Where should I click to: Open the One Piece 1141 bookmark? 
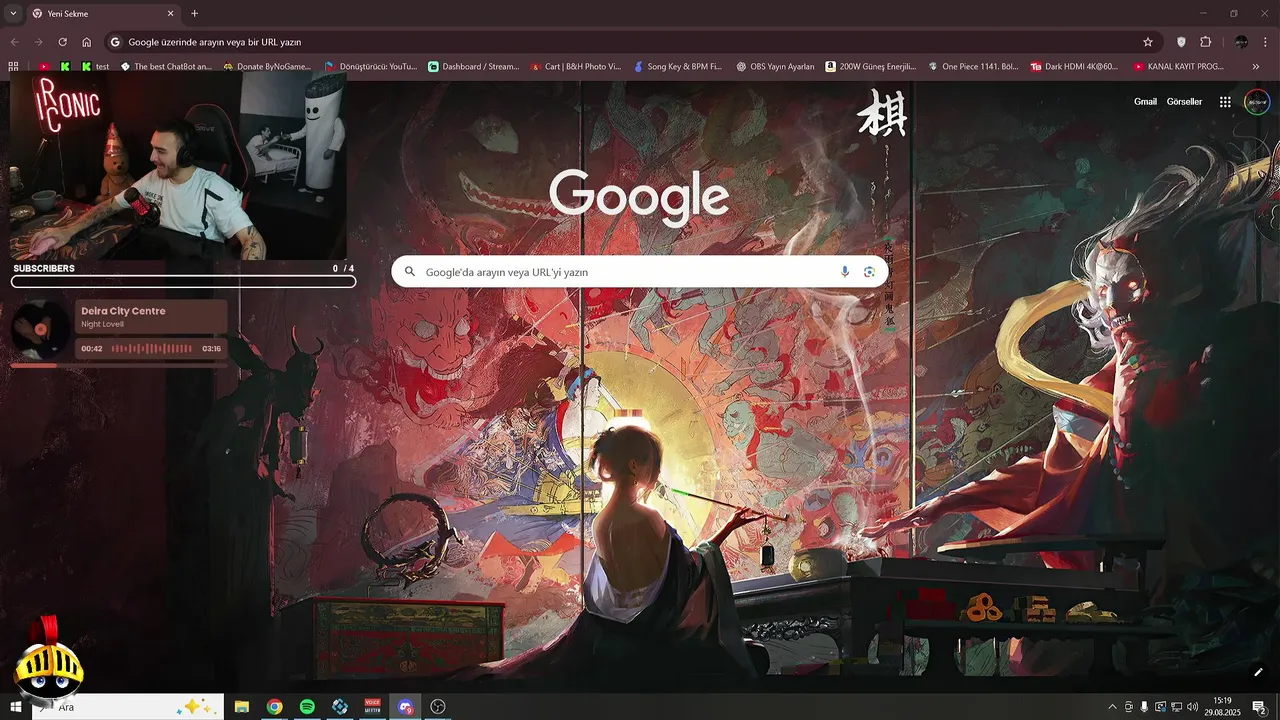click(973, 66)
